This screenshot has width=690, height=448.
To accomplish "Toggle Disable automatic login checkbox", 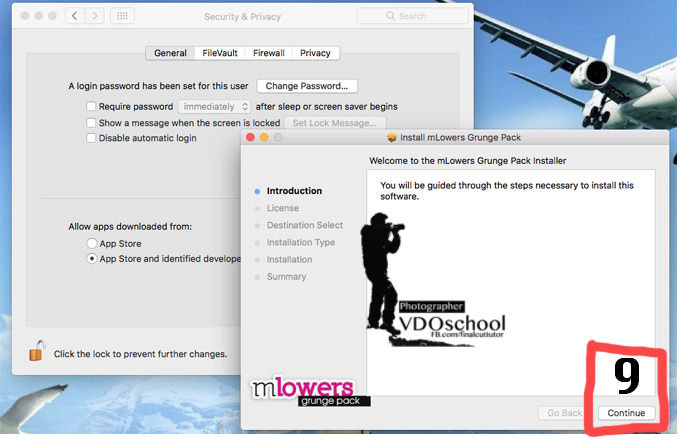I will [x=91, y=138].
